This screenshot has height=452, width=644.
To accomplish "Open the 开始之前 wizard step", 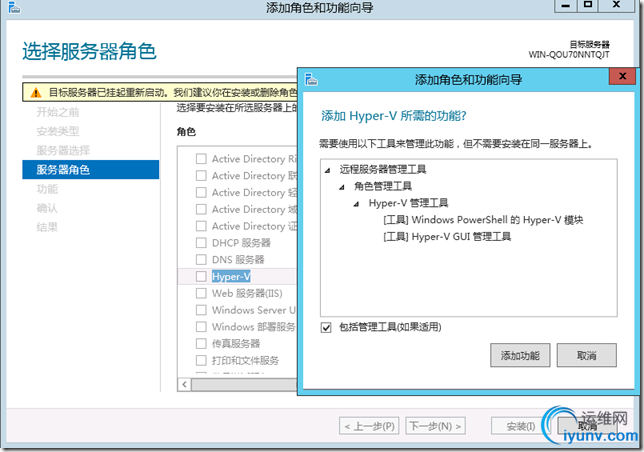I will coord(58,112).
